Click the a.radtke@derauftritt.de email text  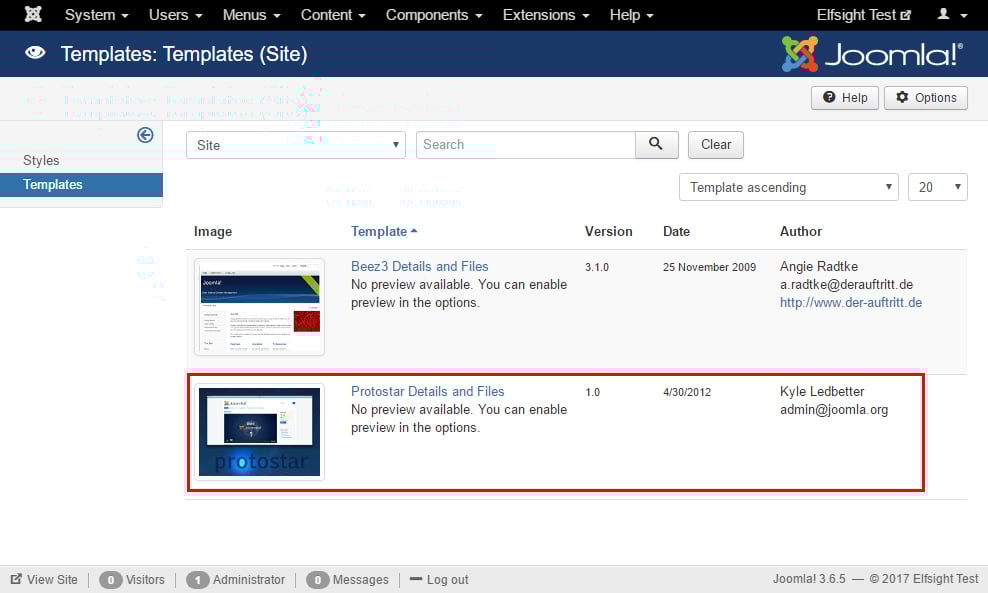tap(847, 285)
